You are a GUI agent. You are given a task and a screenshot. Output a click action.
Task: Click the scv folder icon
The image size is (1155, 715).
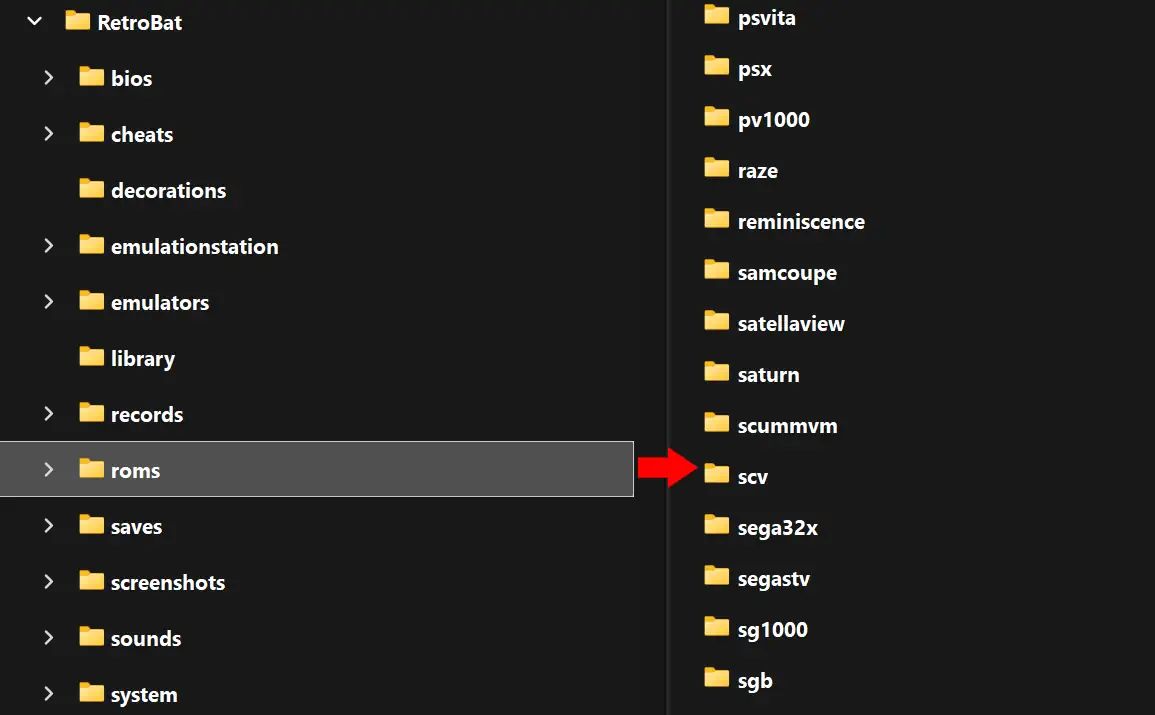pos(716,473)
